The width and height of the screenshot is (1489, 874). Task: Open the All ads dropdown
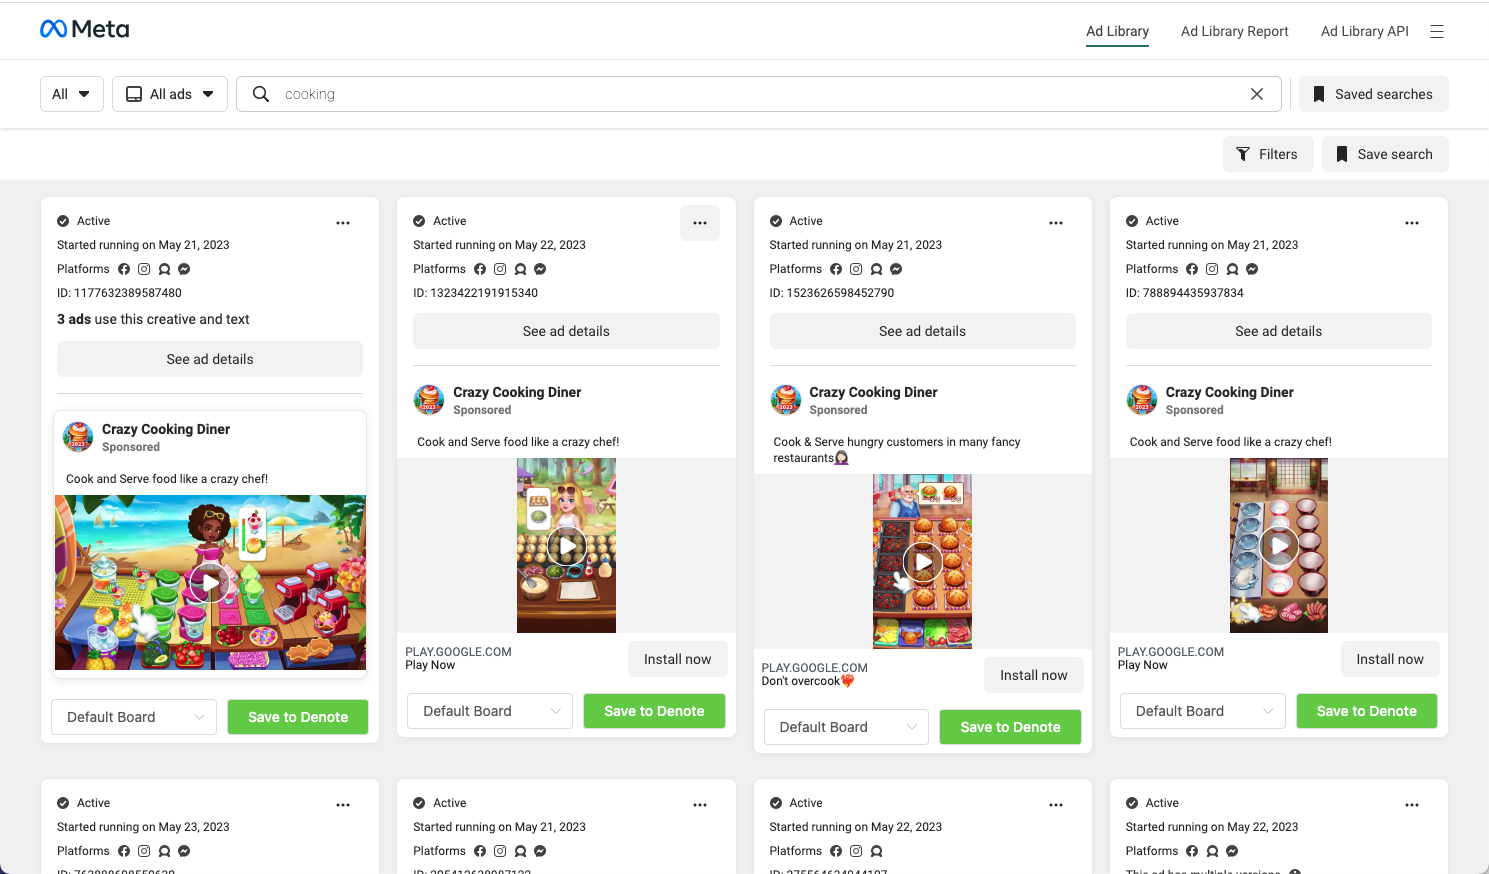pyautogui.click(x=169, y=93)
